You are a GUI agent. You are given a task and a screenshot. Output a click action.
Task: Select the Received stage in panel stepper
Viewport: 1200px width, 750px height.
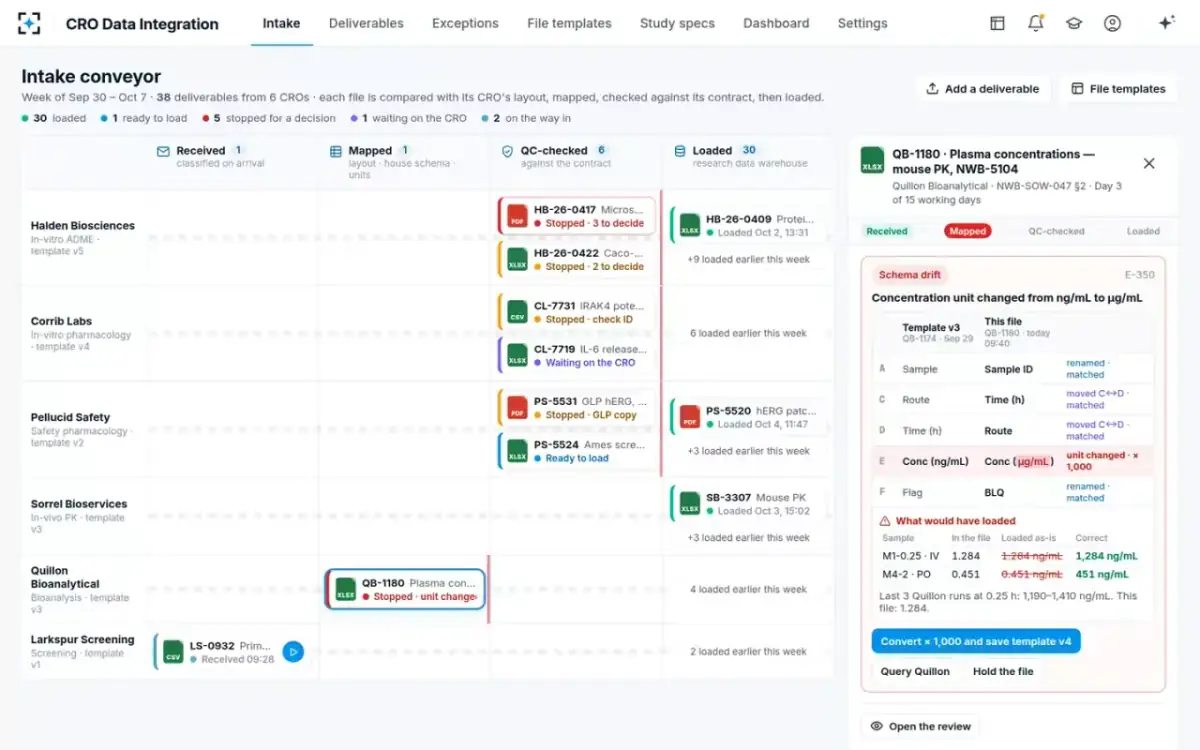[887, 231]
